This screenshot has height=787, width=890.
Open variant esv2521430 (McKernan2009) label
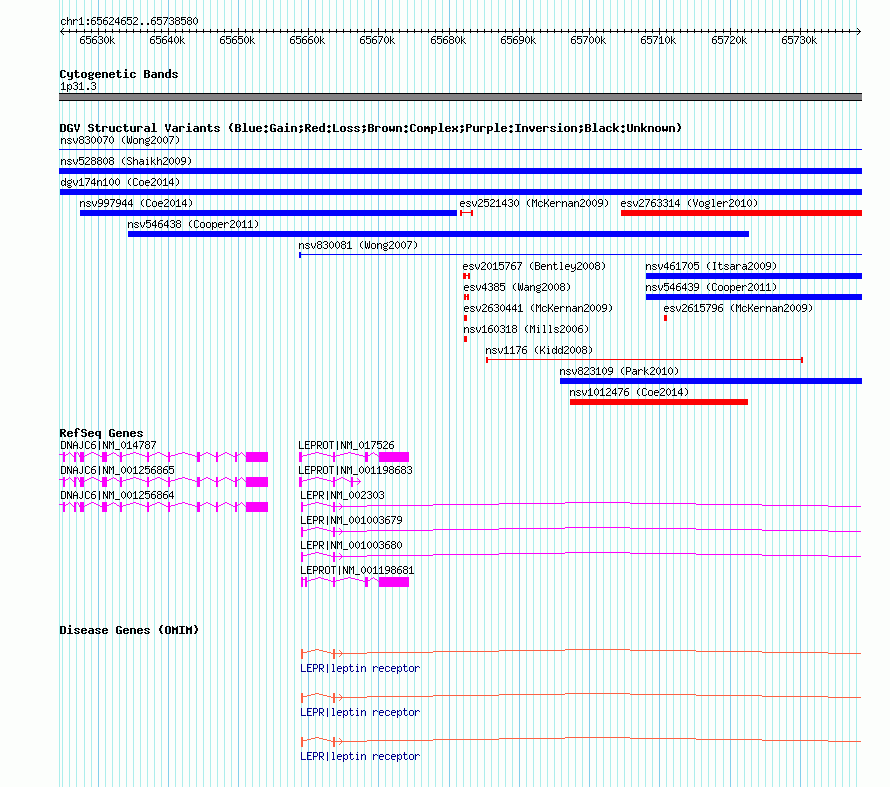[534, 203]
